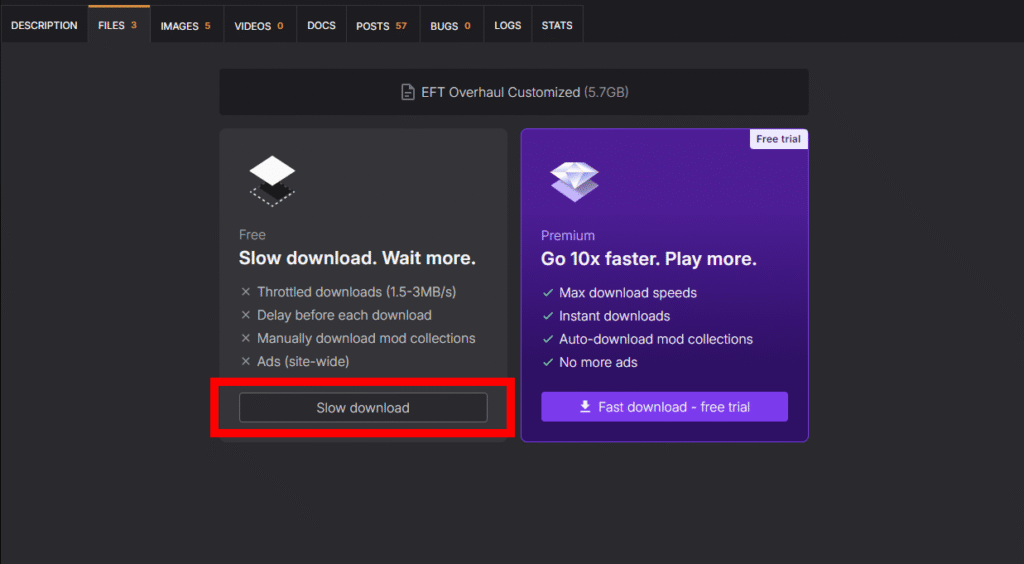Image resolution: width=1024 pixels, height=564 pixels.
Task: Click the X icon next to Ads (site-wide)
Action: click(246, 361)
